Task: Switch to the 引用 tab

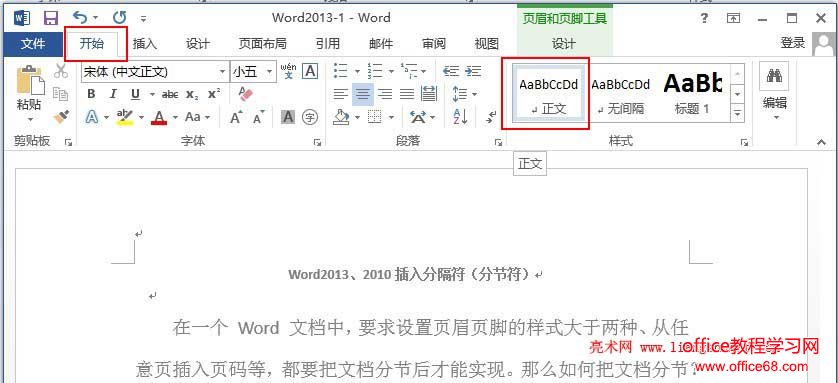Action: coord(328,44)
